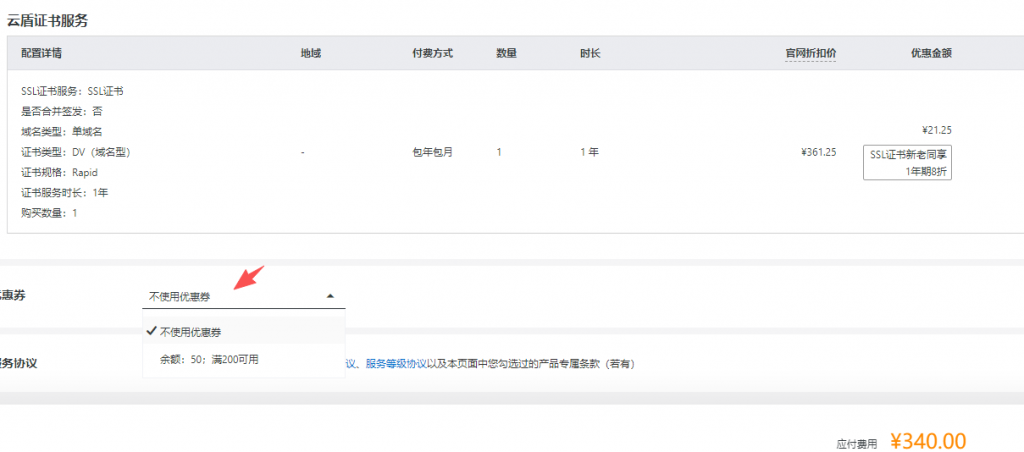Click the SSL证书新老同享 1年期8折 discount tag
Viewport: 1024px width, 452px height.
pos(907,162)
